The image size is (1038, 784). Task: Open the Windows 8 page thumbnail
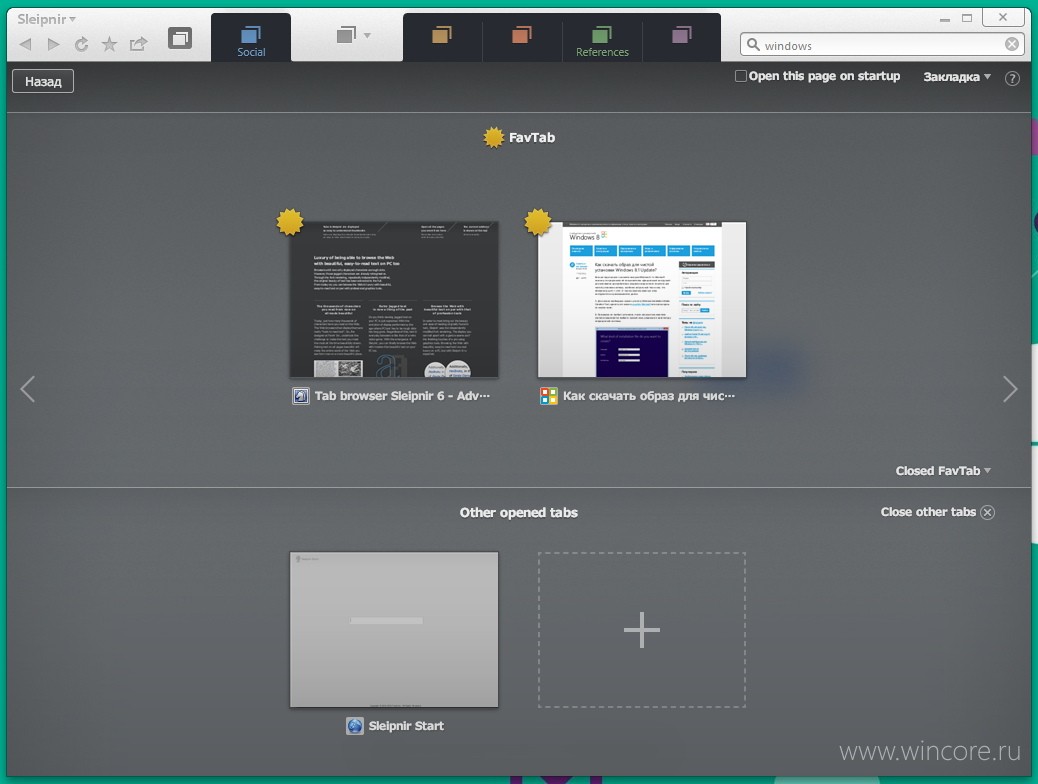point(641,299)
